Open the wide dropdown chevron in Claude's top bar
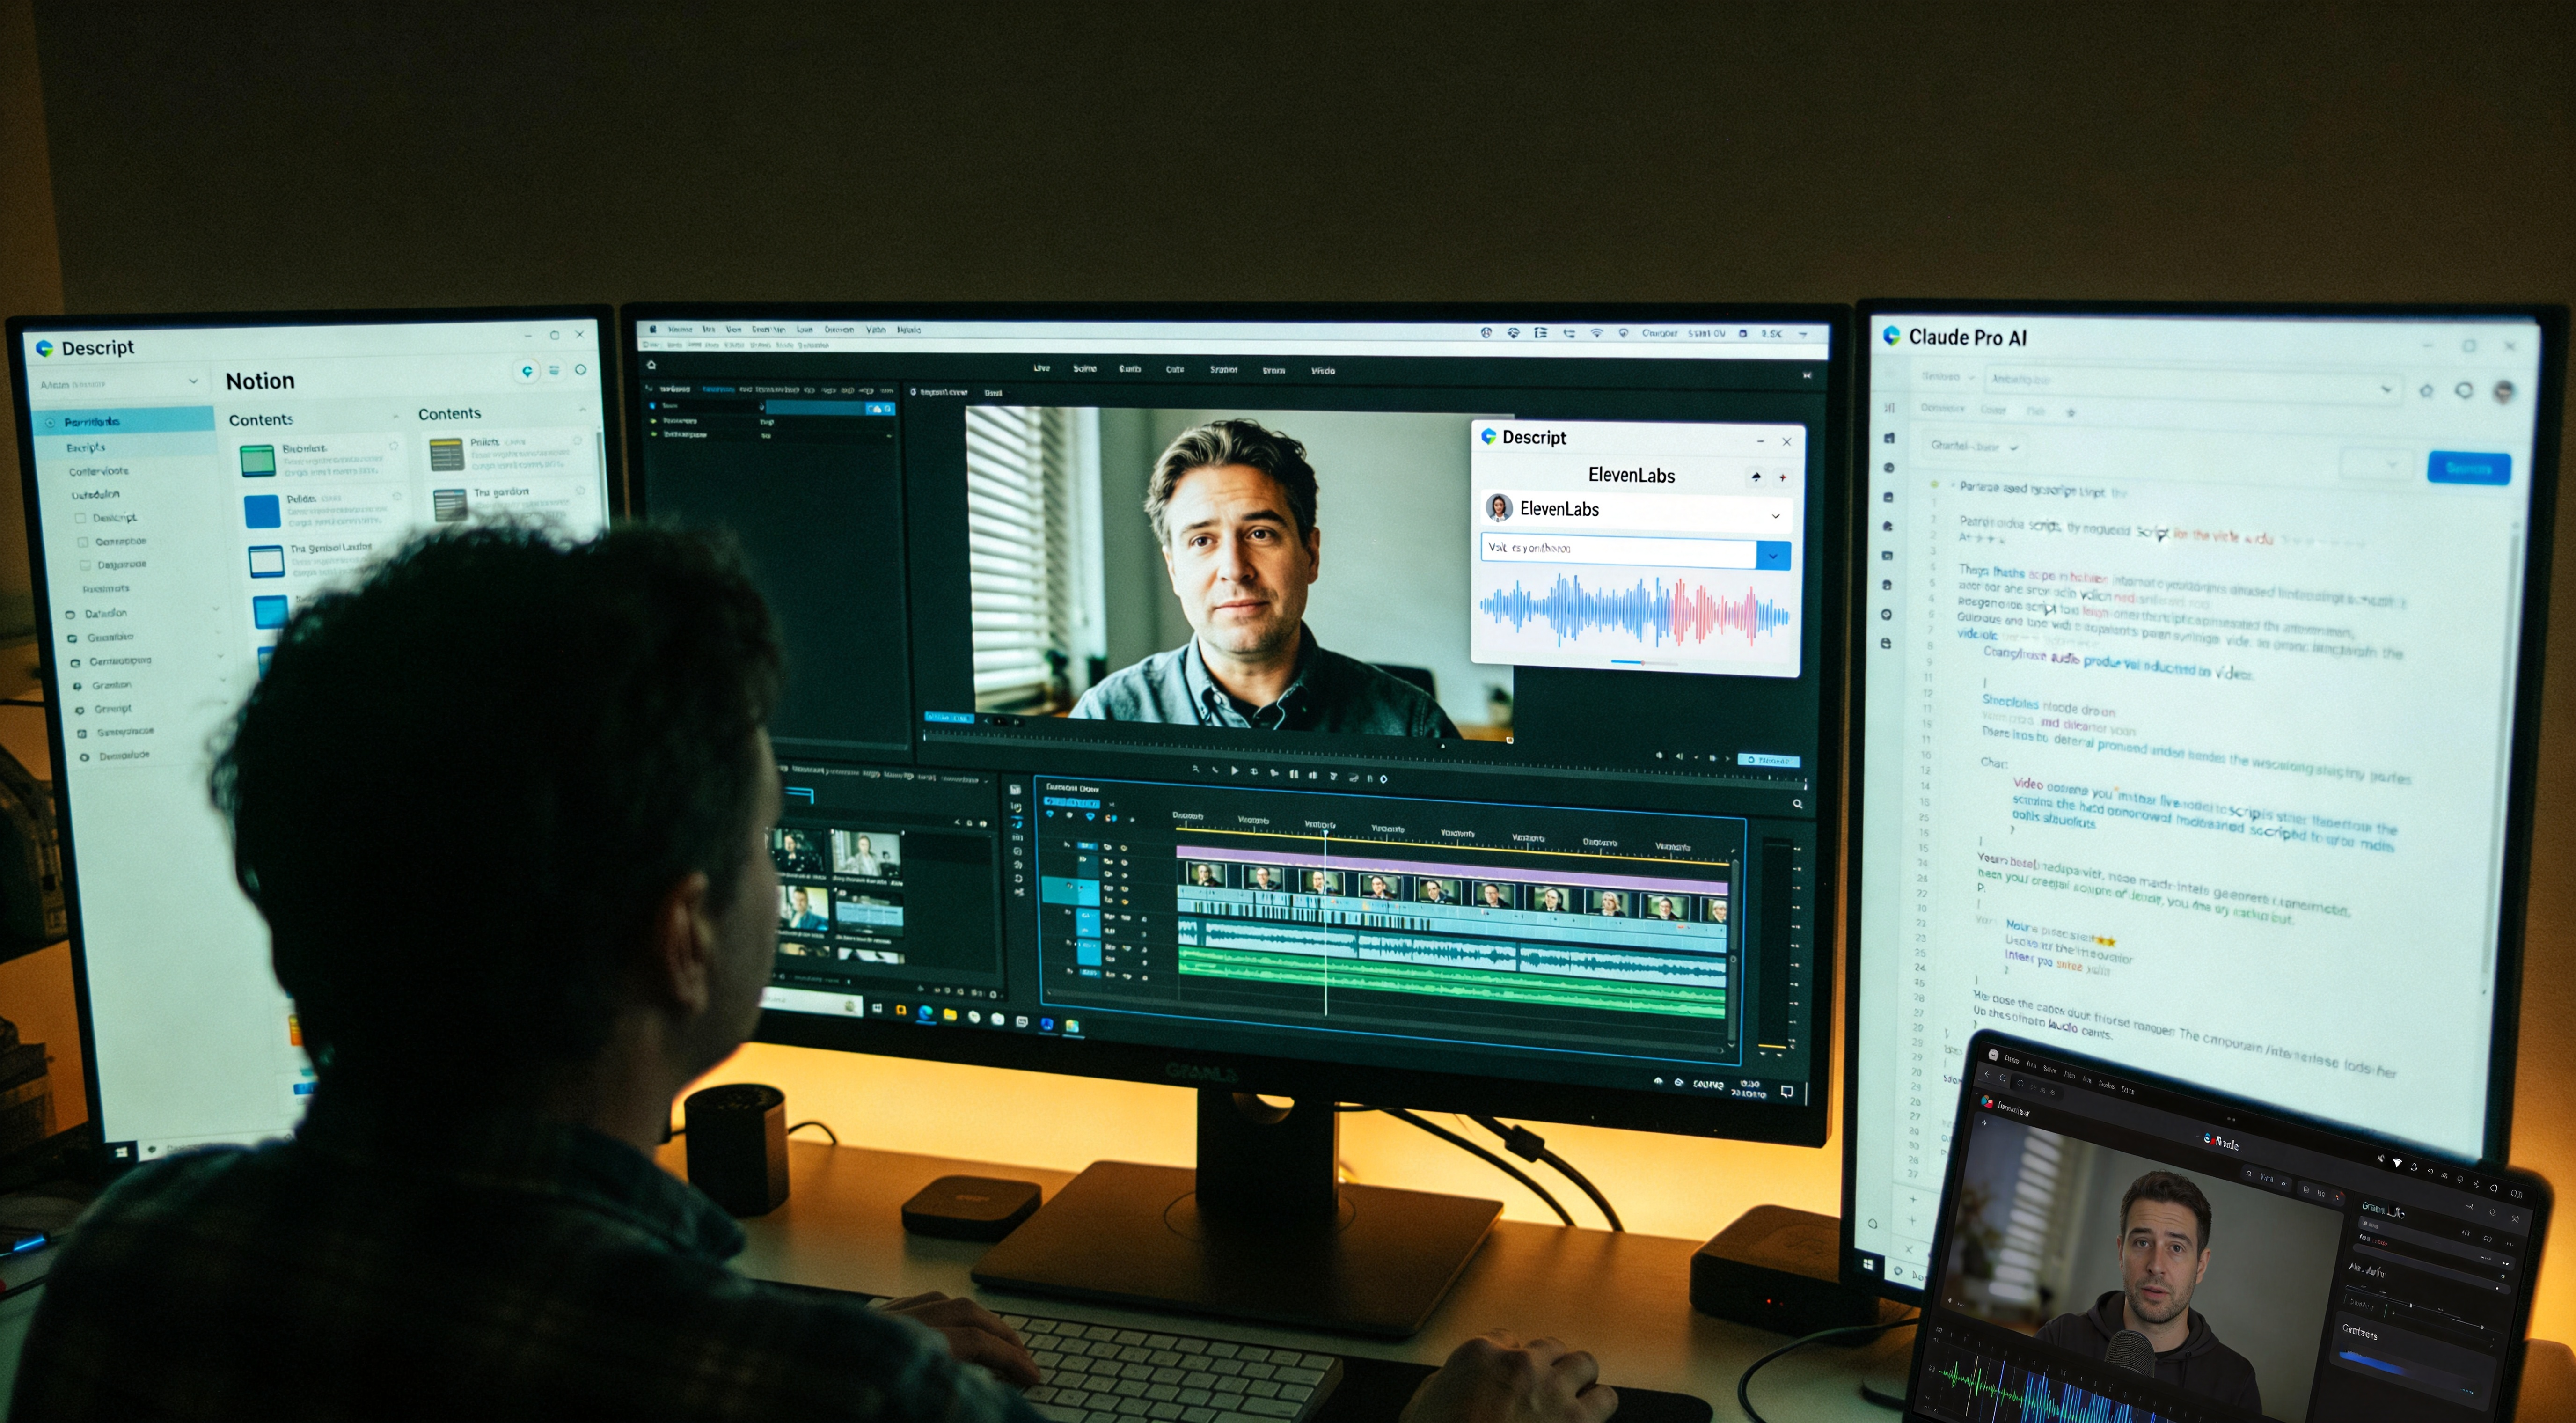 (x=2386, y=389)
